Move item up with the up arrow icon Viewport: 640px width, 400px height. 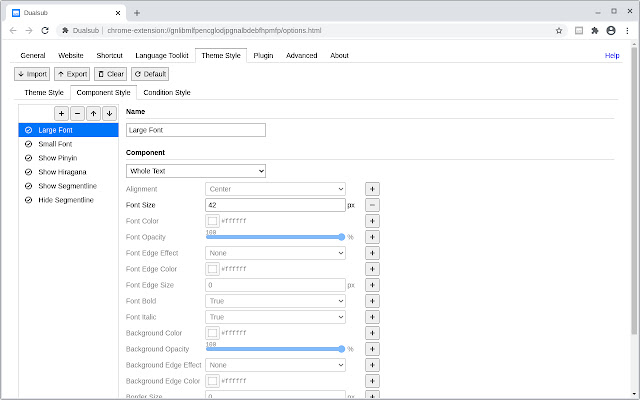93,113
